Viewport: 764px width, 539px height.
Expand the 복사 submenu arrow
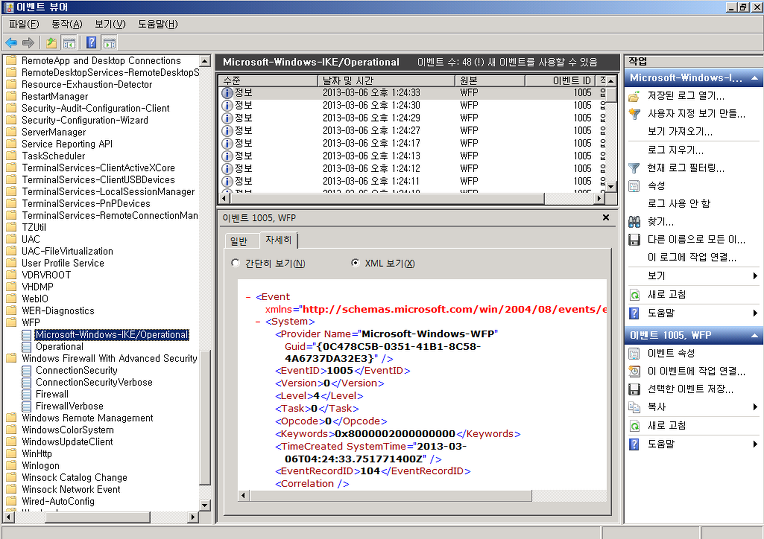point(755,407)
